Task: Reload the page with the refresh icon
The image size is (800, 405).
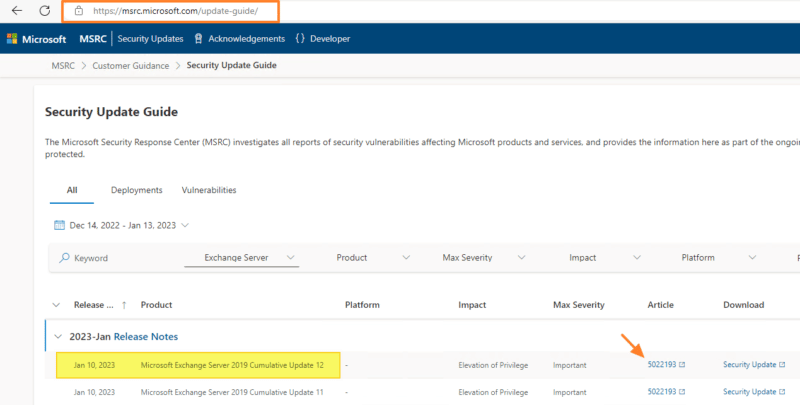Action: (x=45, y=10)
